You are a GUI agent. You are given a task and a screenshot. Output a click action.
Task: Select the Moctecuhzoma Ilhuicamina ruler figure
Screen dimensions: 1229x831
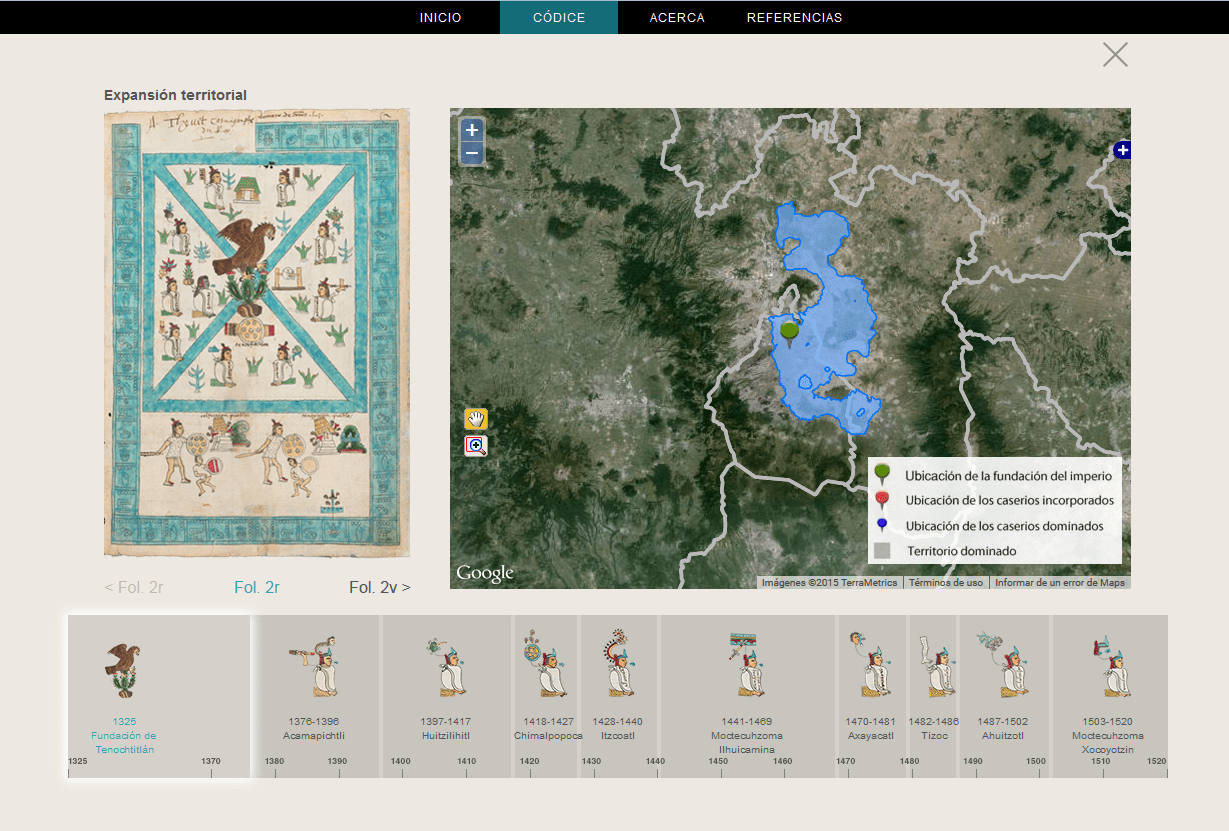click(747, 665)
